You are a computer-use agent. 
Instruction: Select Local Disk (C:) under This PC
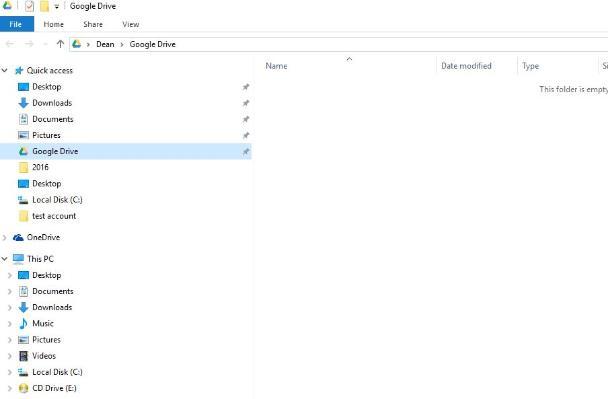[x=57, y=372]
